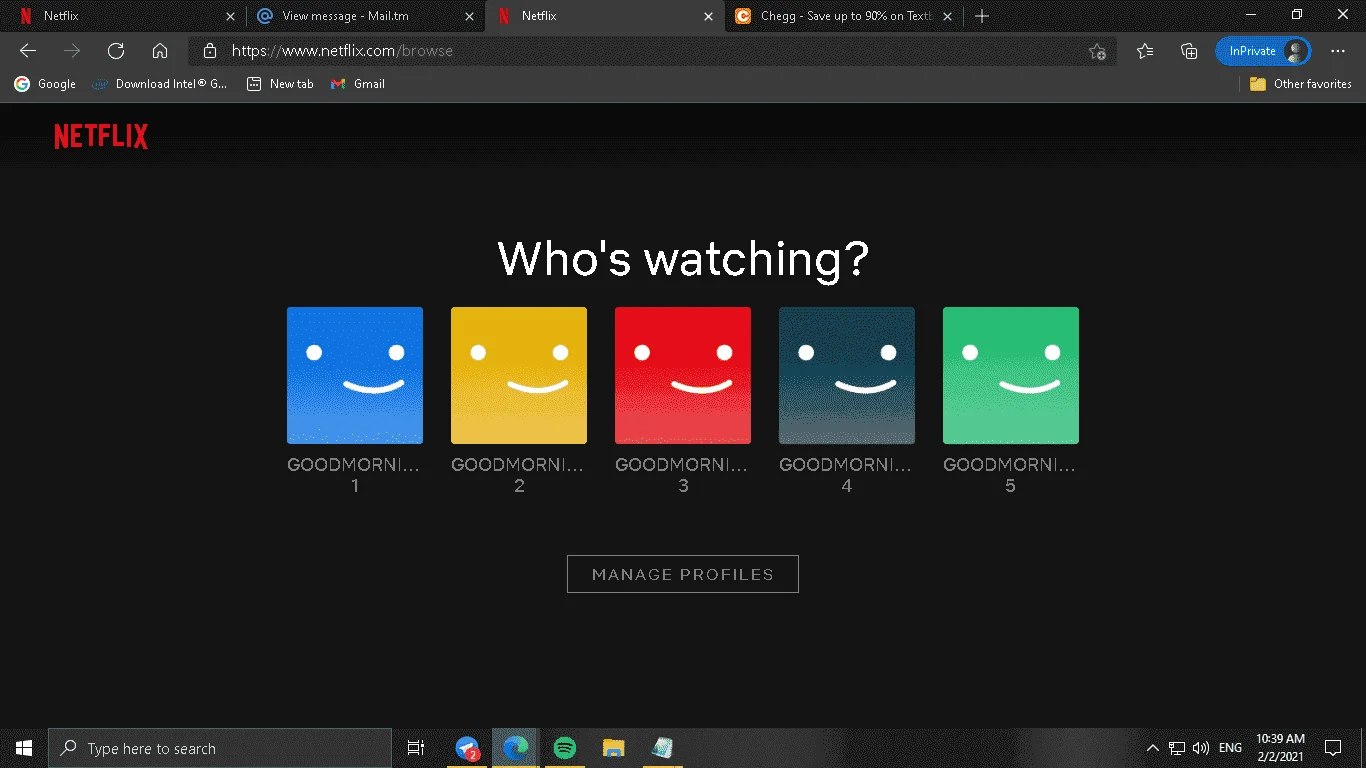Open Task View on the taskbar
The height and width of the screenshot is (768, 1366).
(416, 748)
